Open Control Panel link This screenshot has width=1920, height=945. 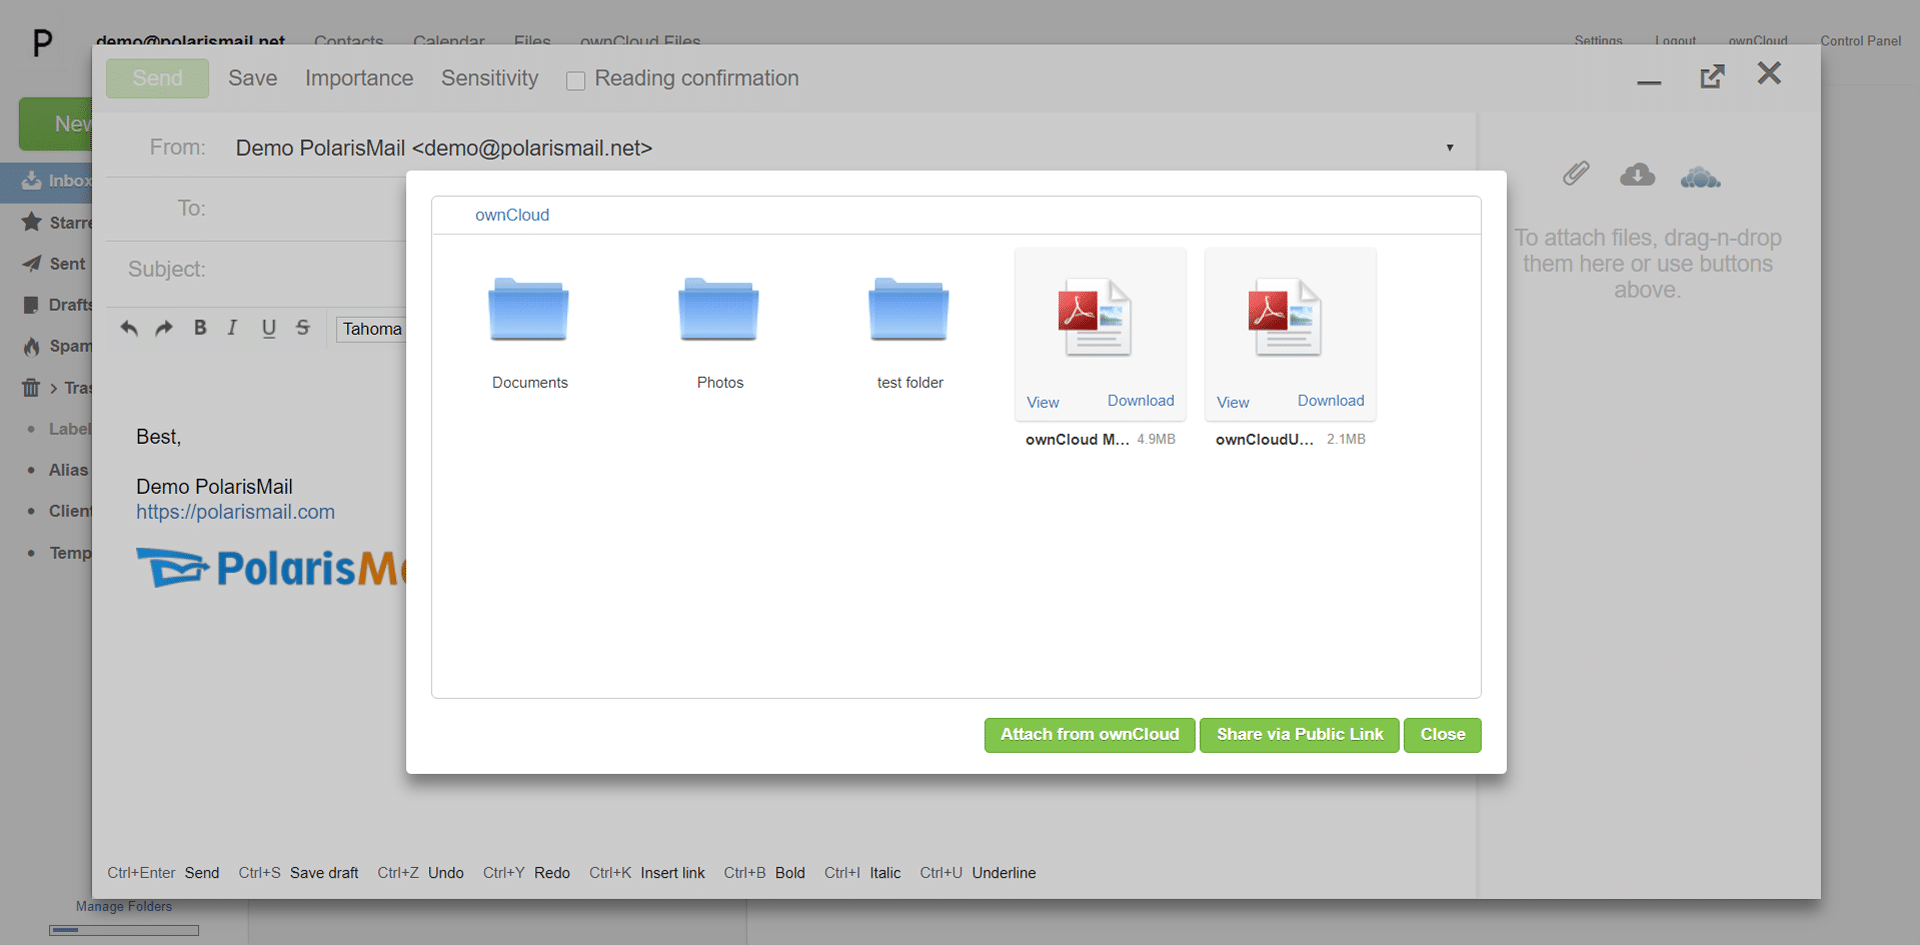[x=1860, y=40]
